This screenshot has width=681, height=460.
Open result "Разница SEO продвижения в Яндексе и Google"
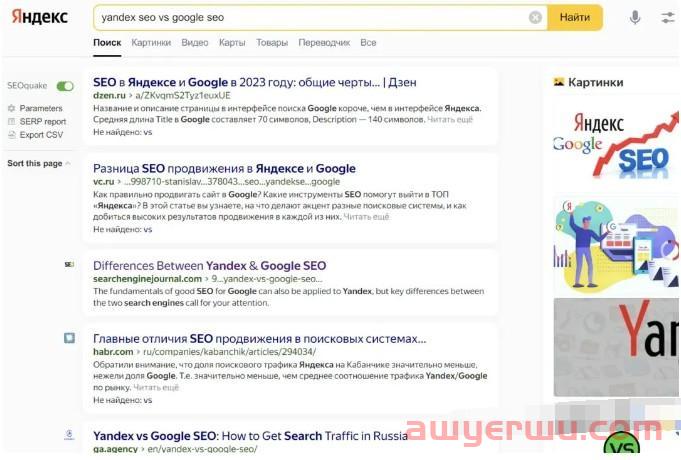(224, 169)
